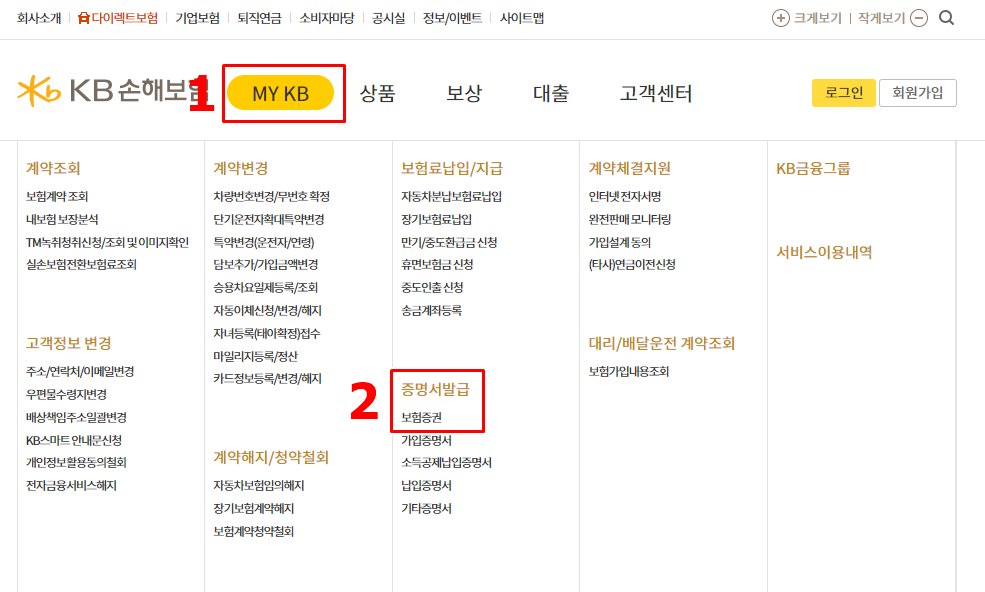
Task: Select the 보험료납입/지급 heading
Action: [452, 168]
